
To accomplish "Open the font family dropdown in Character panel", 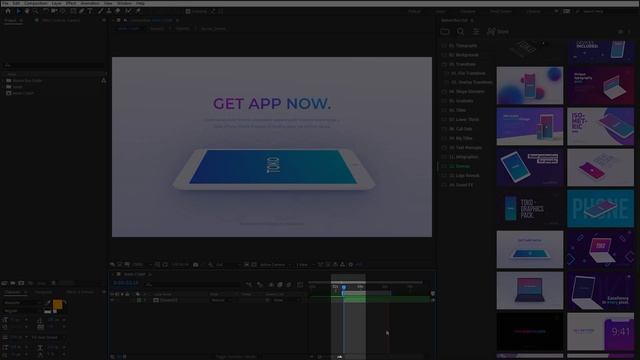I will click(23, 303).
